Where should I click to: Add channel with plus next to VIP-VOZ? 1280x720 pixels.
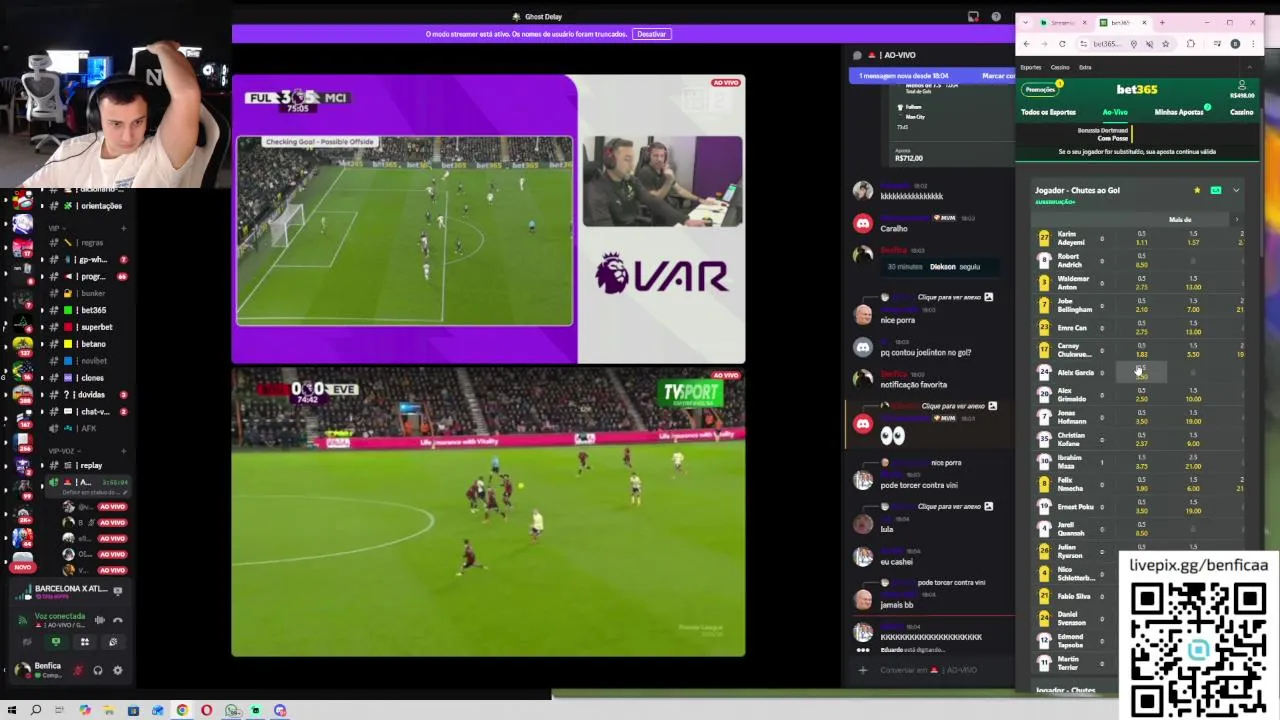tap(124, 451)
